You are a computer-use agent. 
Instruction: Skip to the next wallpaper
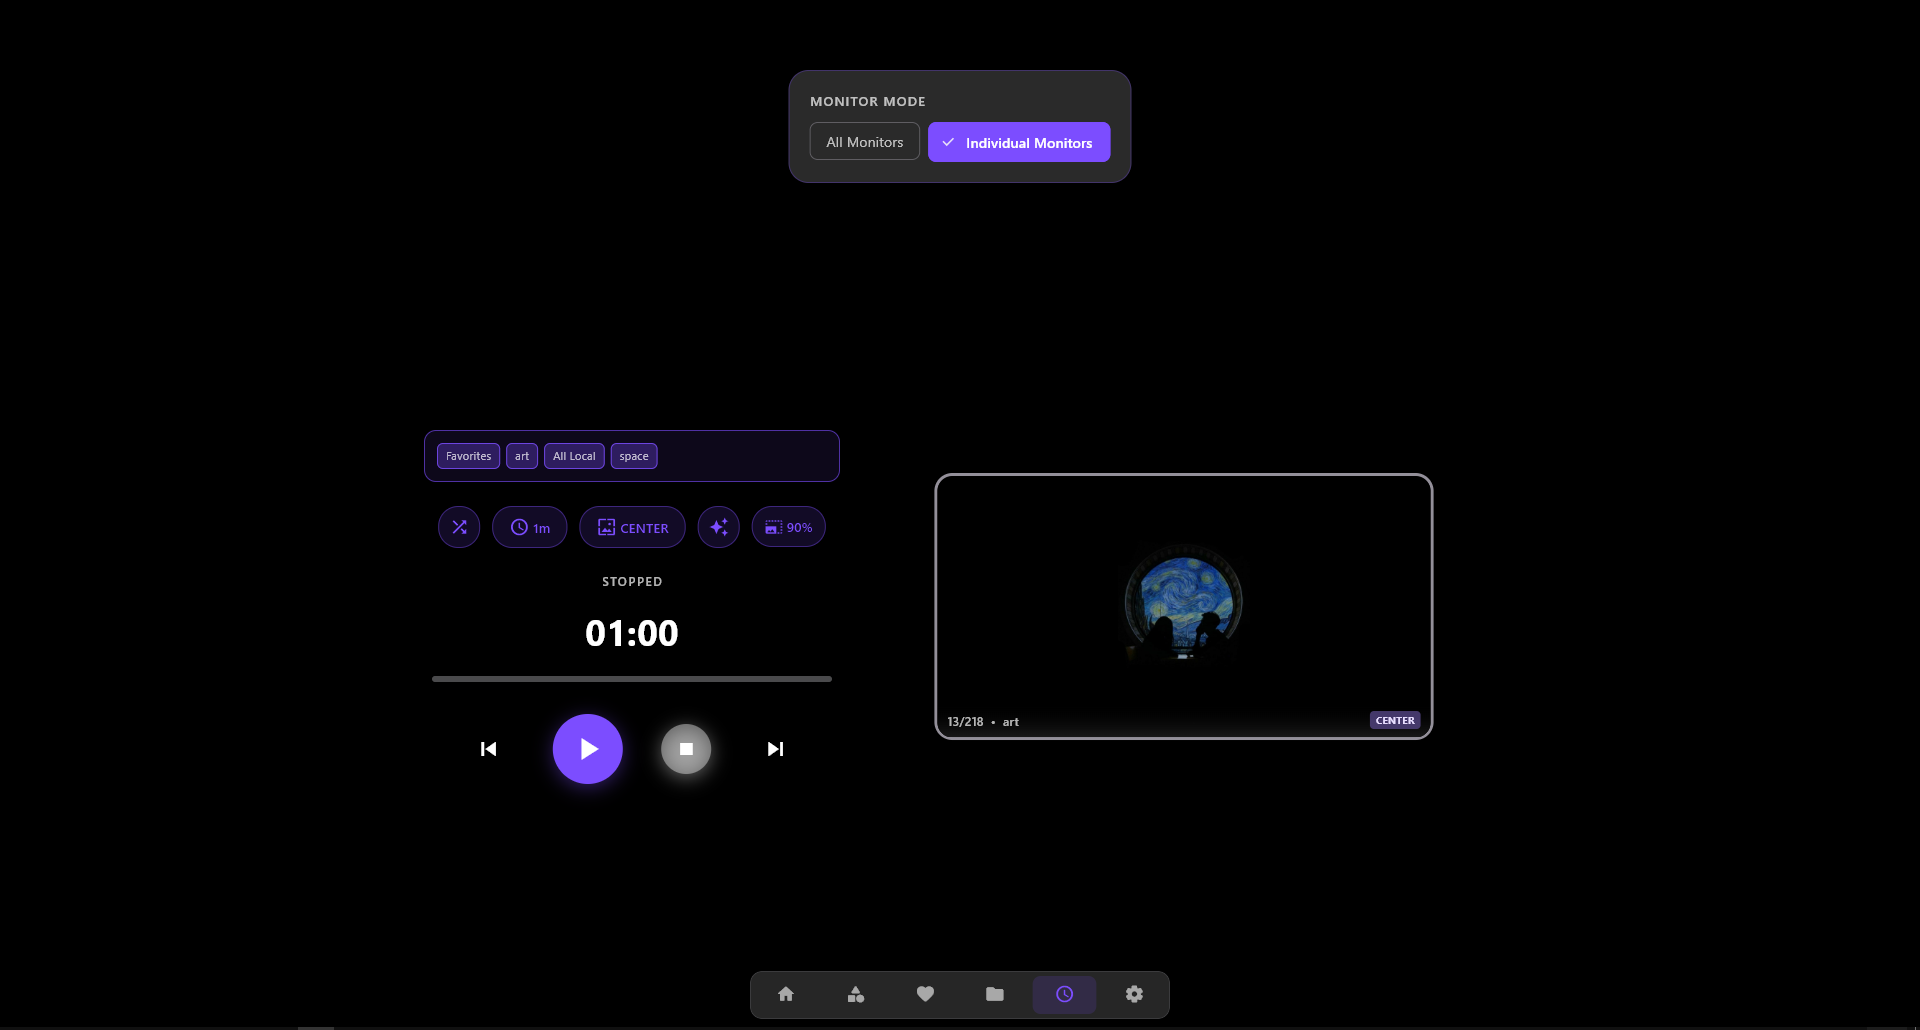pyautogui.click(x=776, y=749)
